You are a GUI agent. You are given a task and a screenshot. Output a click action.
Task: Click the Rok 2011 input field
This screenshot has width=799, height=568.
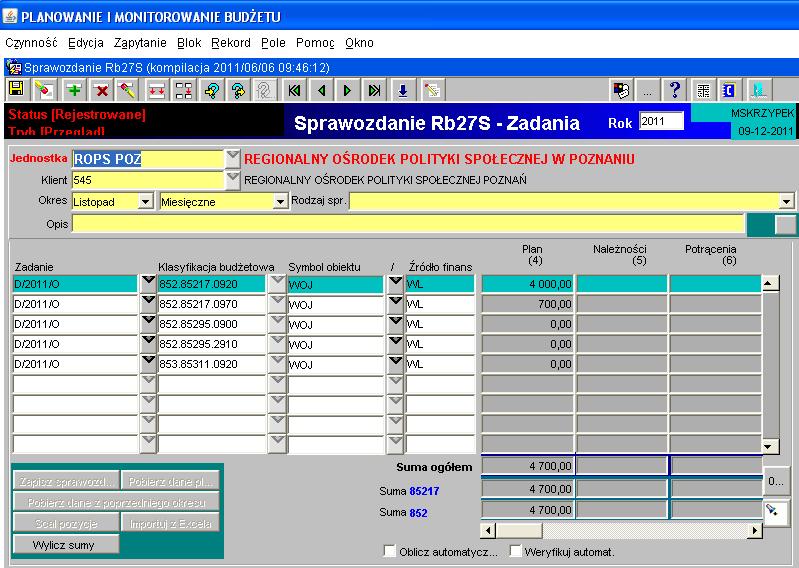[661, 121]
